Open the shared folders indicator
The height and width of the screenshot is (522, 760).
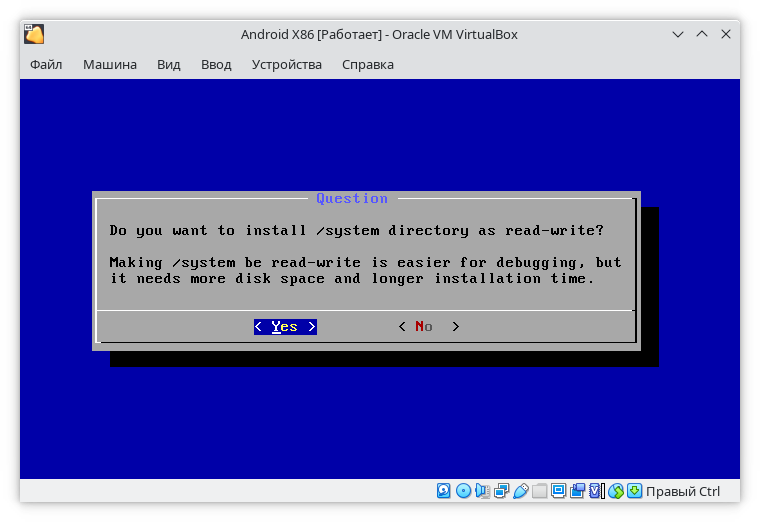[540, 491]
